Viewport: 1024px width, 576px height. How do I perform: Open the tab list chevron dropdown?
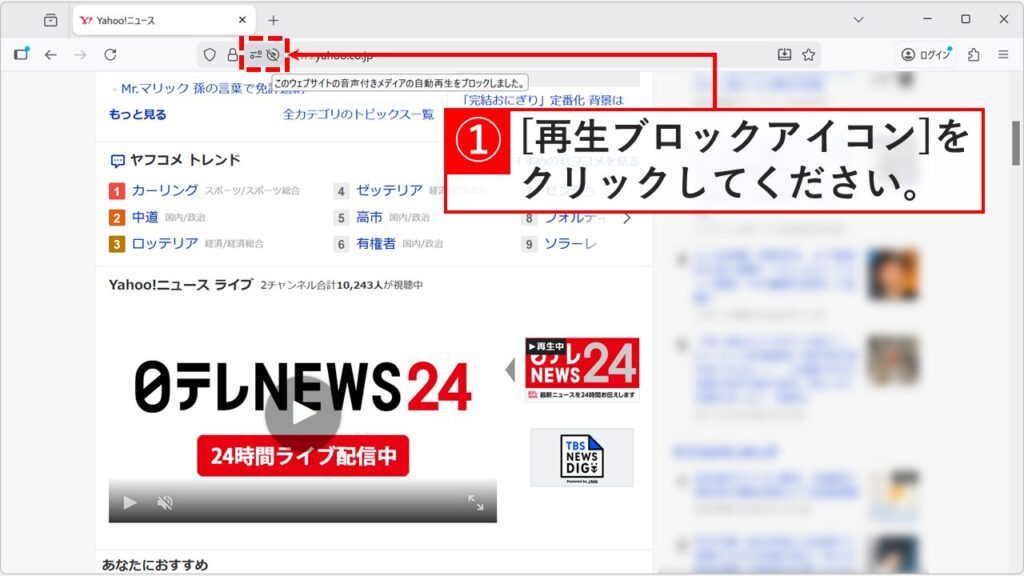[x=858, y=18]
